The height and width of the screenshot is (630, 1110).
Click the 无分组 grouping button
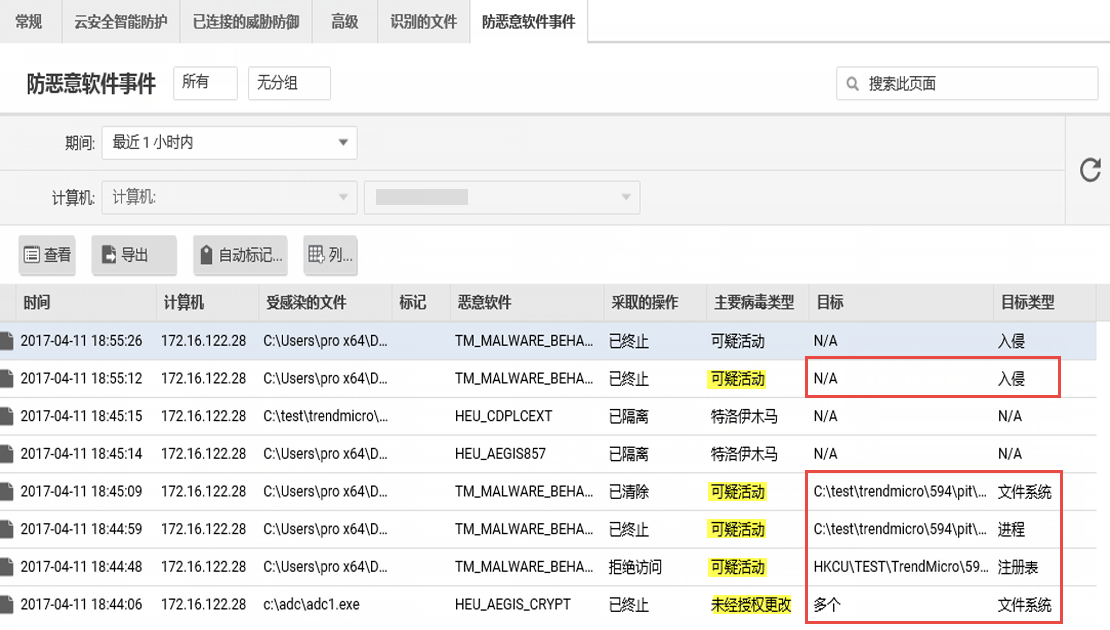pyautogui.click(x=289, y=83)
